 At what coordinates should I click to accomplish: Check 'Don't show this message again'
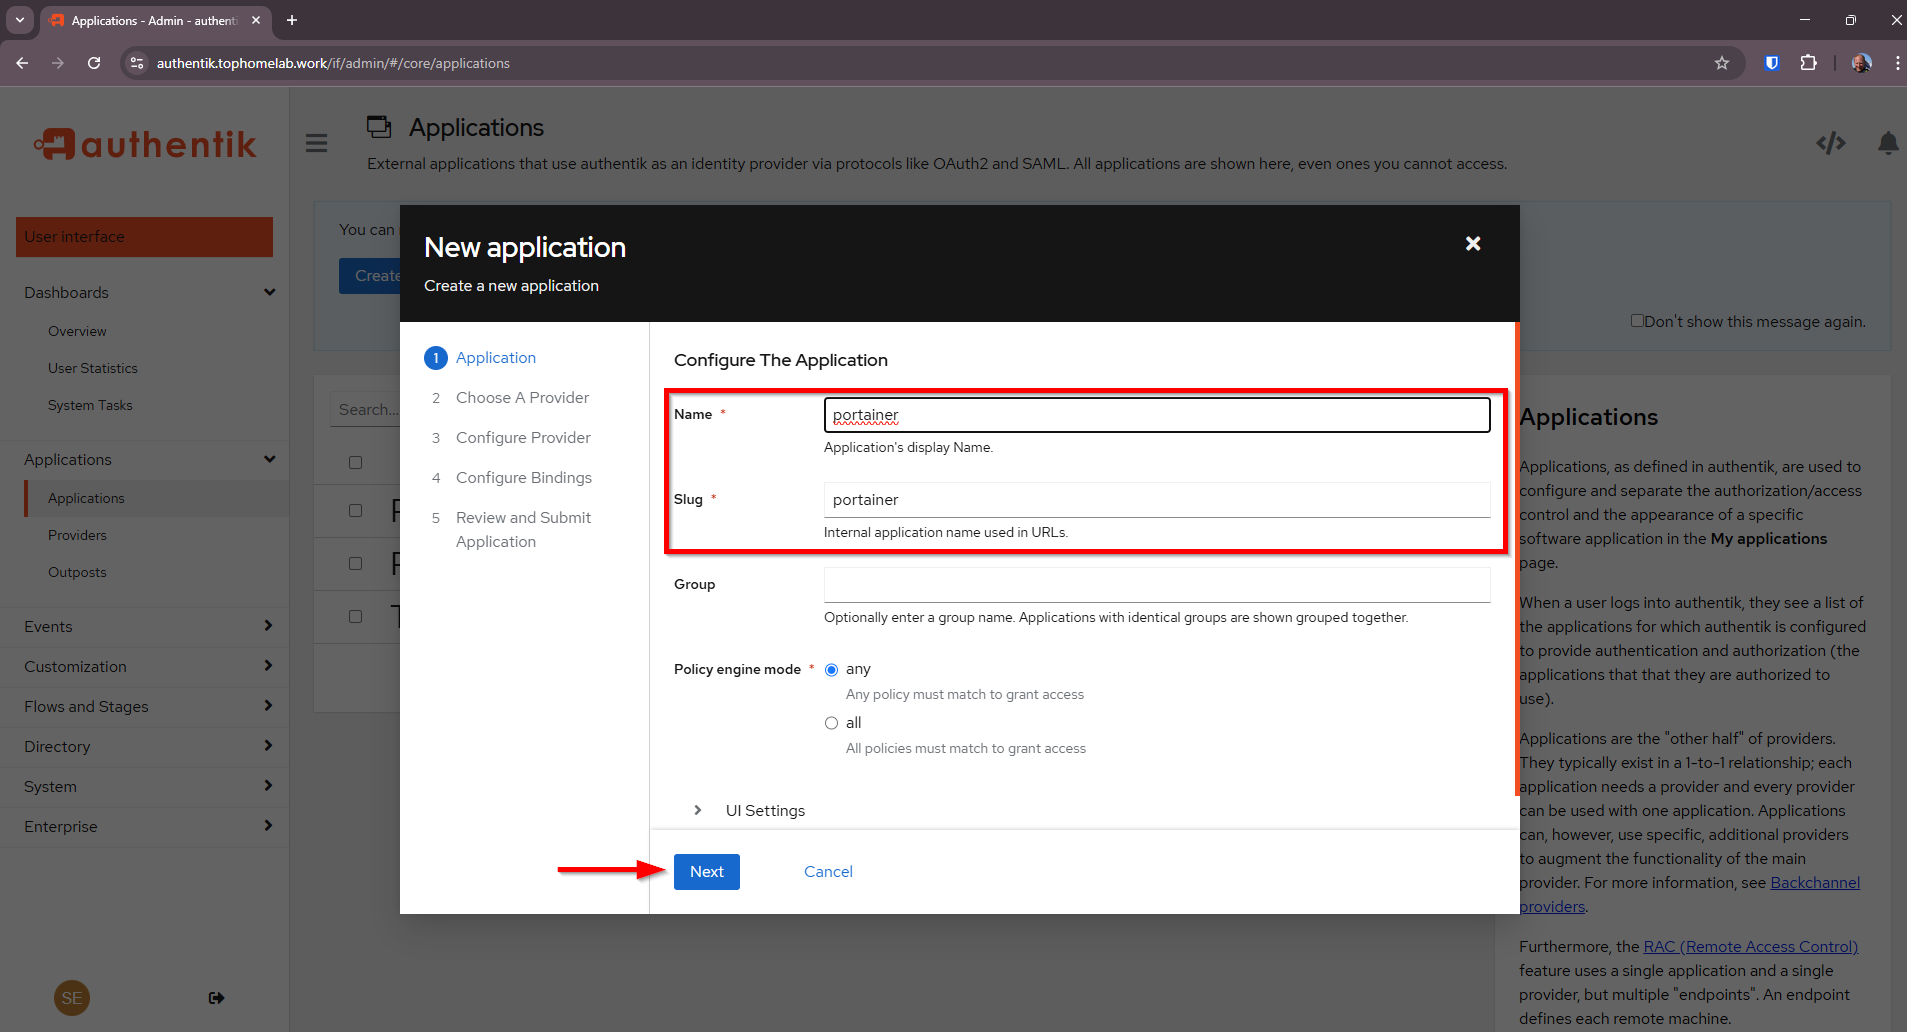[x=1637, y=321]
